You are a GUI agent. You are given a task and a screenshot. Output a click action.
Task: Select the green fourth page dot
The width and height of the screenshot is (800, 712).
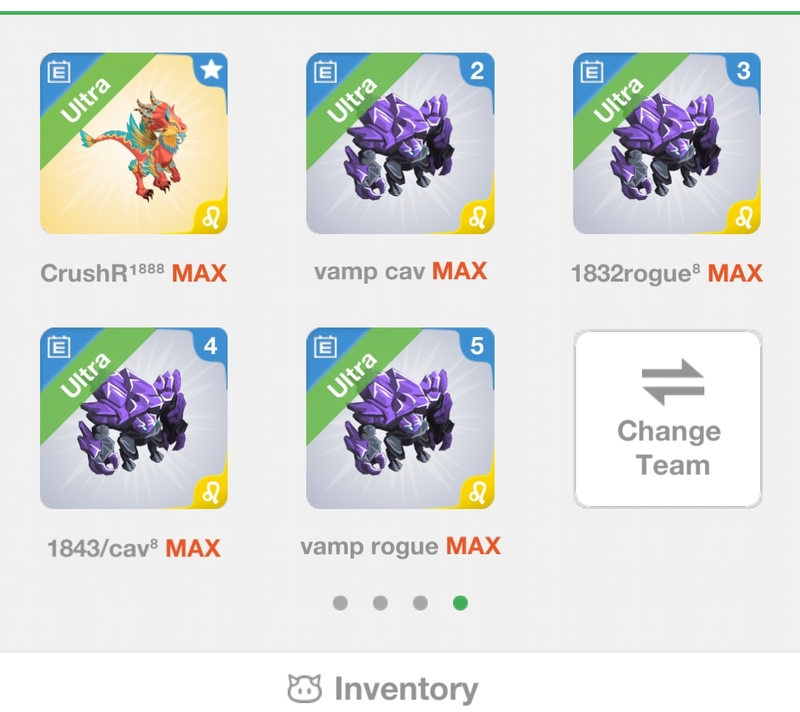[x=460, y=603]
